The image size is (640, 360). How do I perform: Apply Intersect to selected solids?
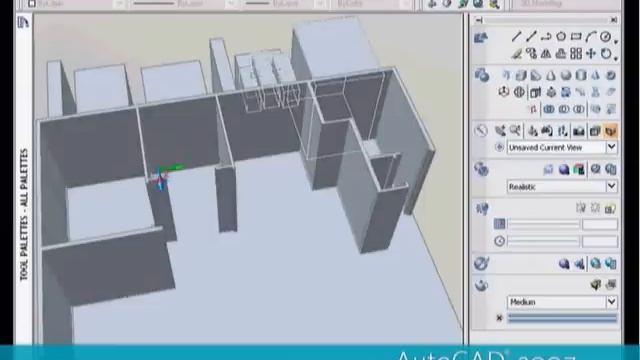click(x=579, y=109)
